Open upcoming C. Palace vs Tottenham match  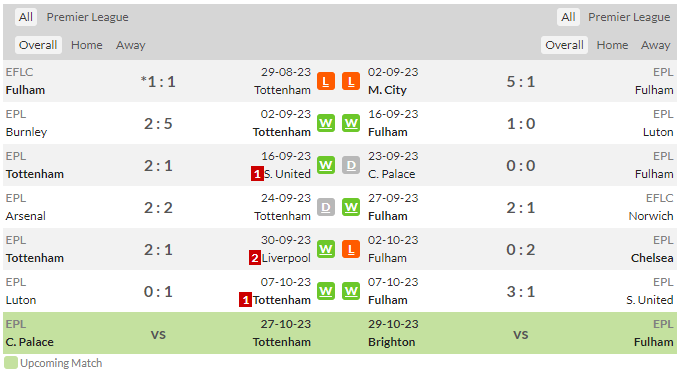[x=158, y=333]
